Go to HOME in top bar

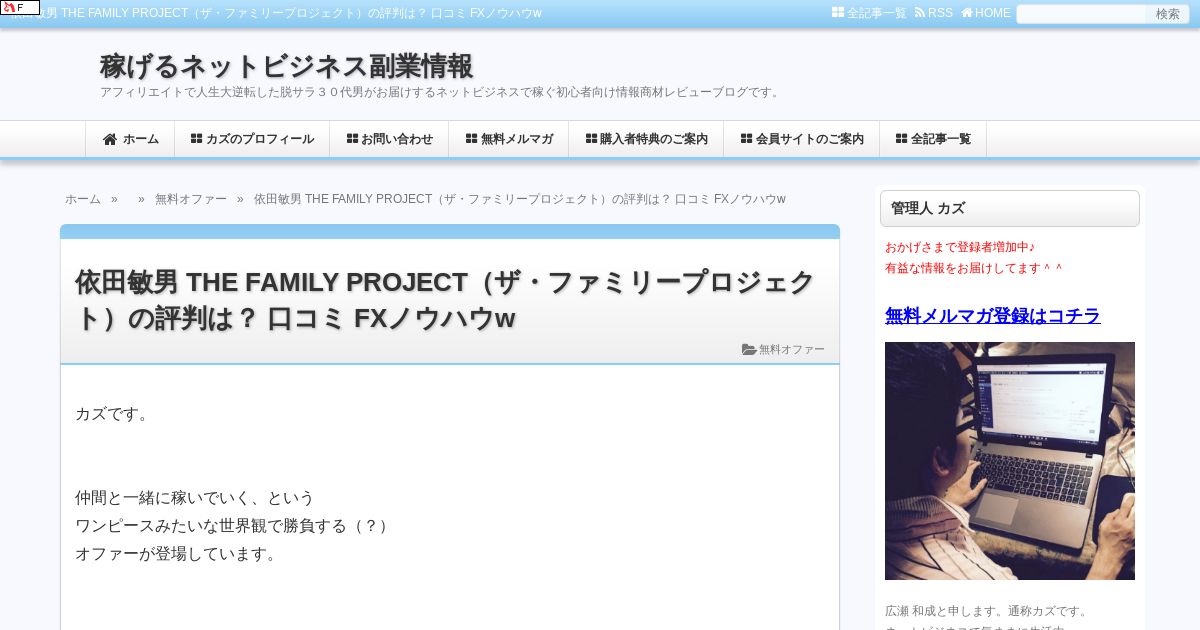coord(986,13)
